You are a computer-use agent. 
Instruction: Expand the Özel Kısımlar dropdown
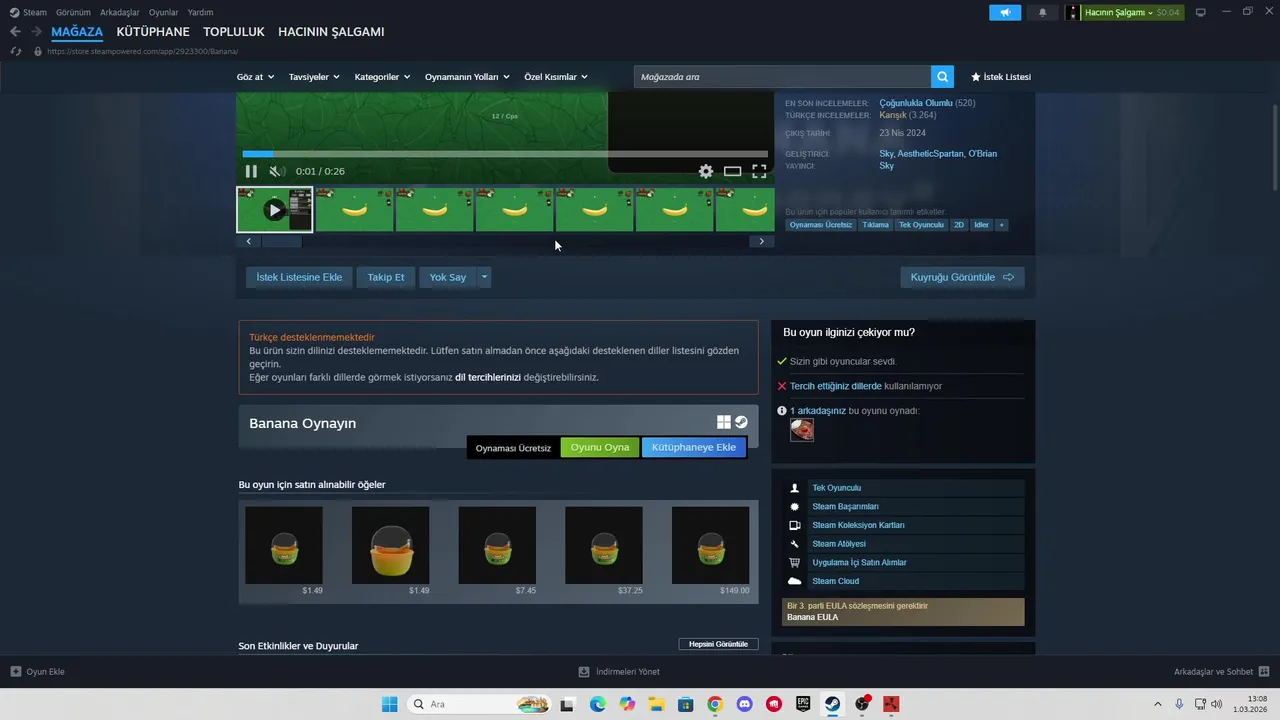(556, 77)
